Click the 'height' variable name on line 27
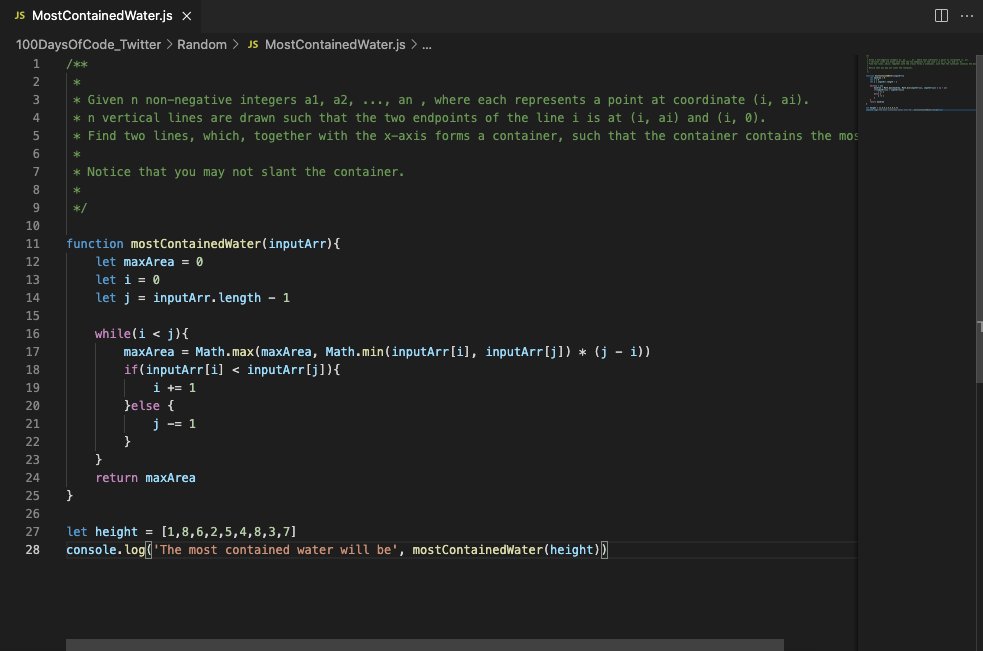Screen dimensions: 983x651 tap(116, 532)
